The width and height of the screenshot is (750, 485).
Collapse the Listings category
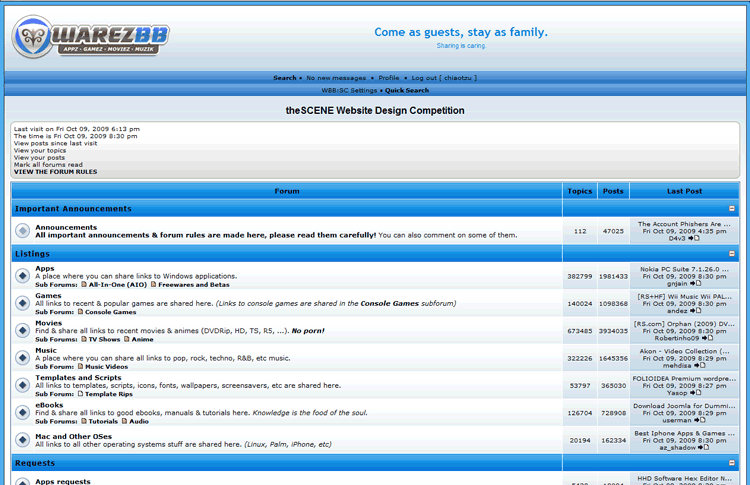(731, 254)
